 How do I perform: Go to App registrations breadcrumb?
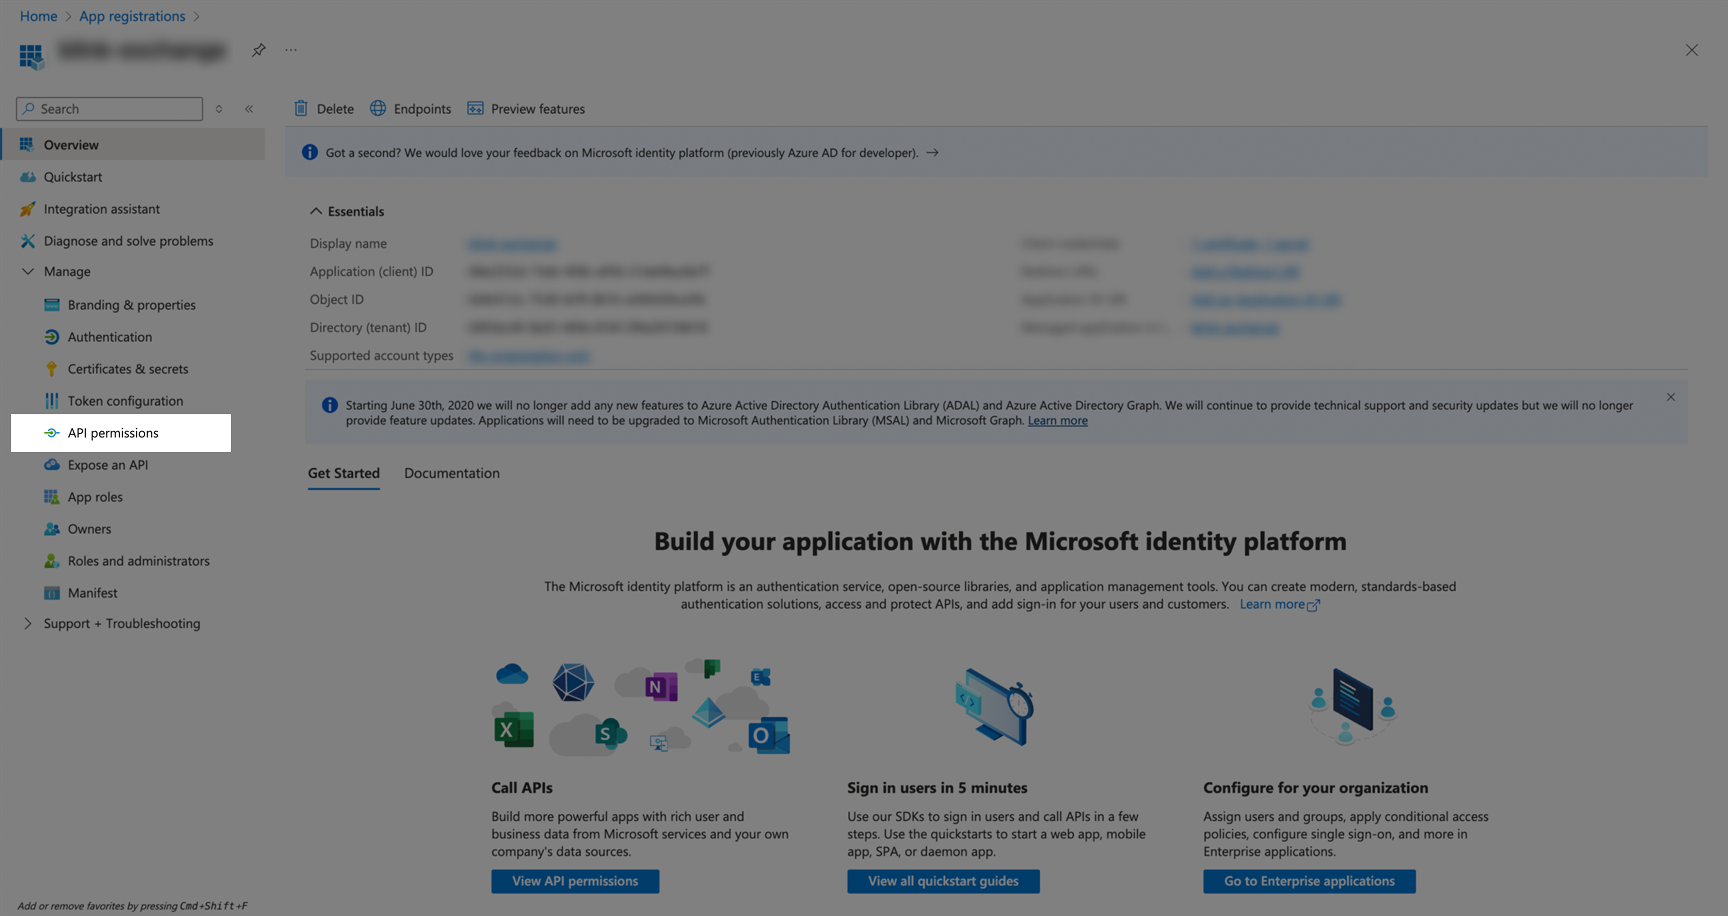132,16
